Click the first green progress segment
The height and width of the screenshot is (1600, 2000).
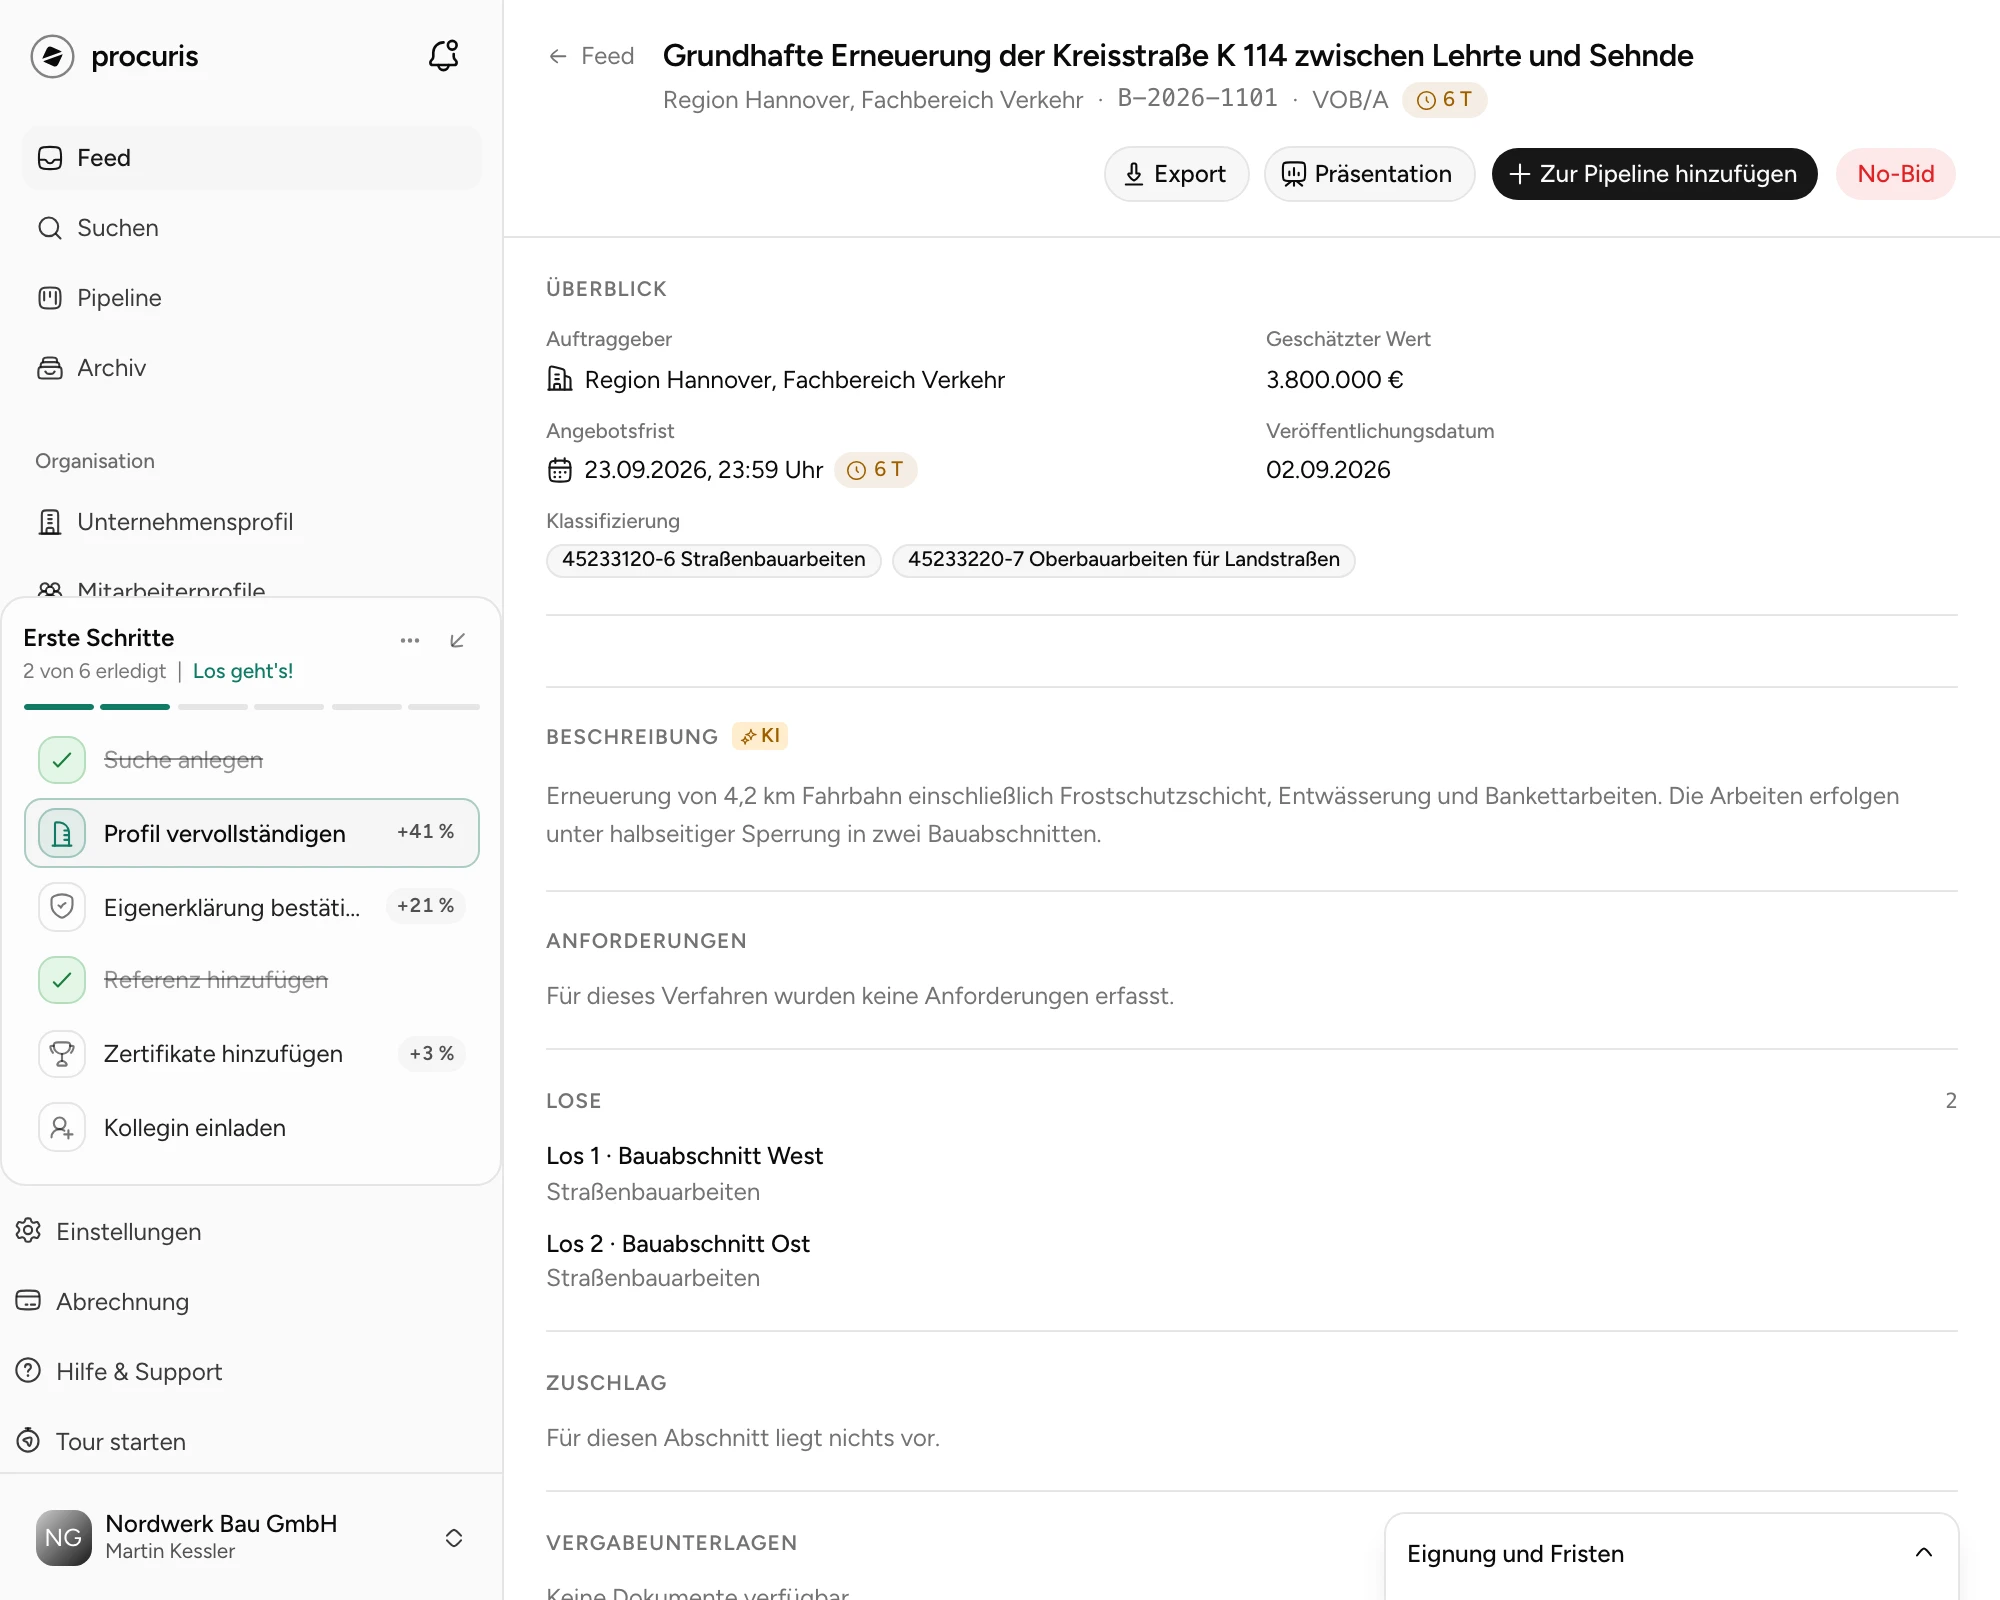pos(58,707)
